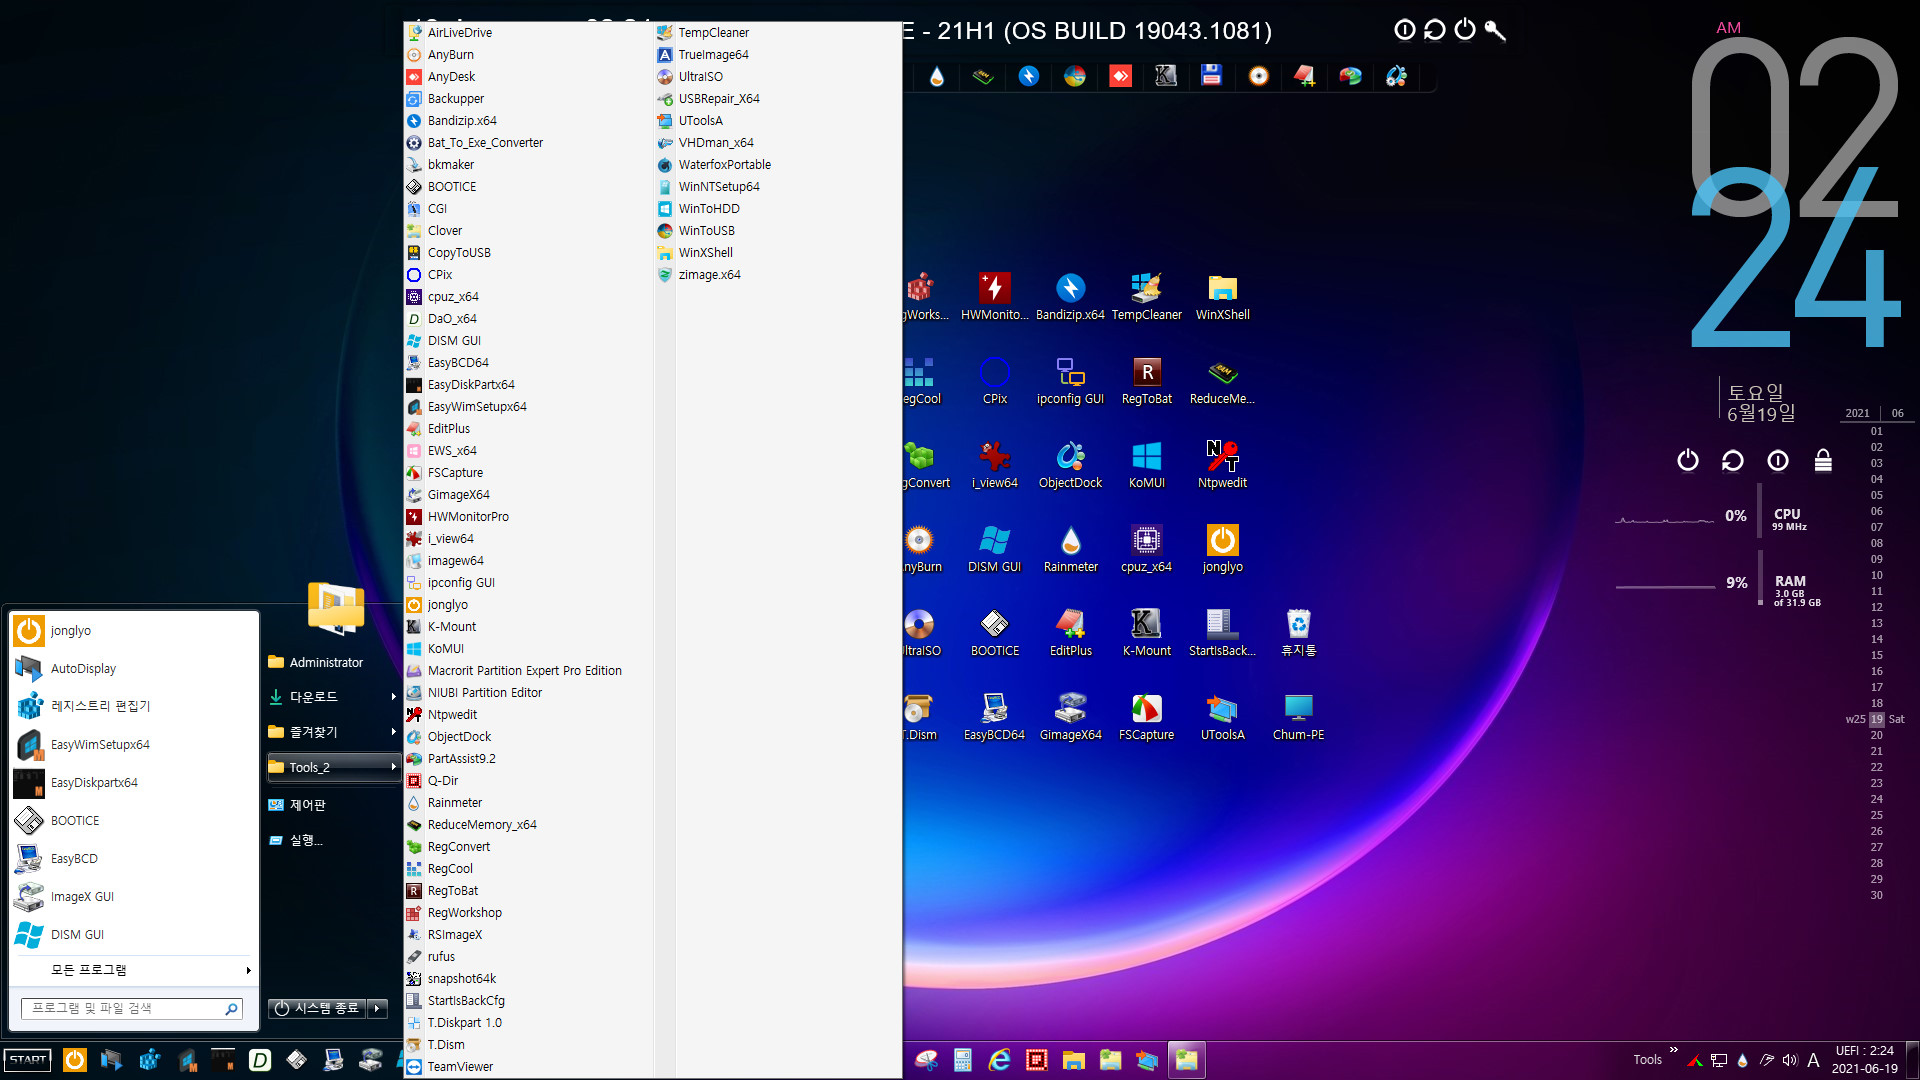Click the START button on taskbar
Screen dimensions: 1920x1080
click(x=28, y=1060)
